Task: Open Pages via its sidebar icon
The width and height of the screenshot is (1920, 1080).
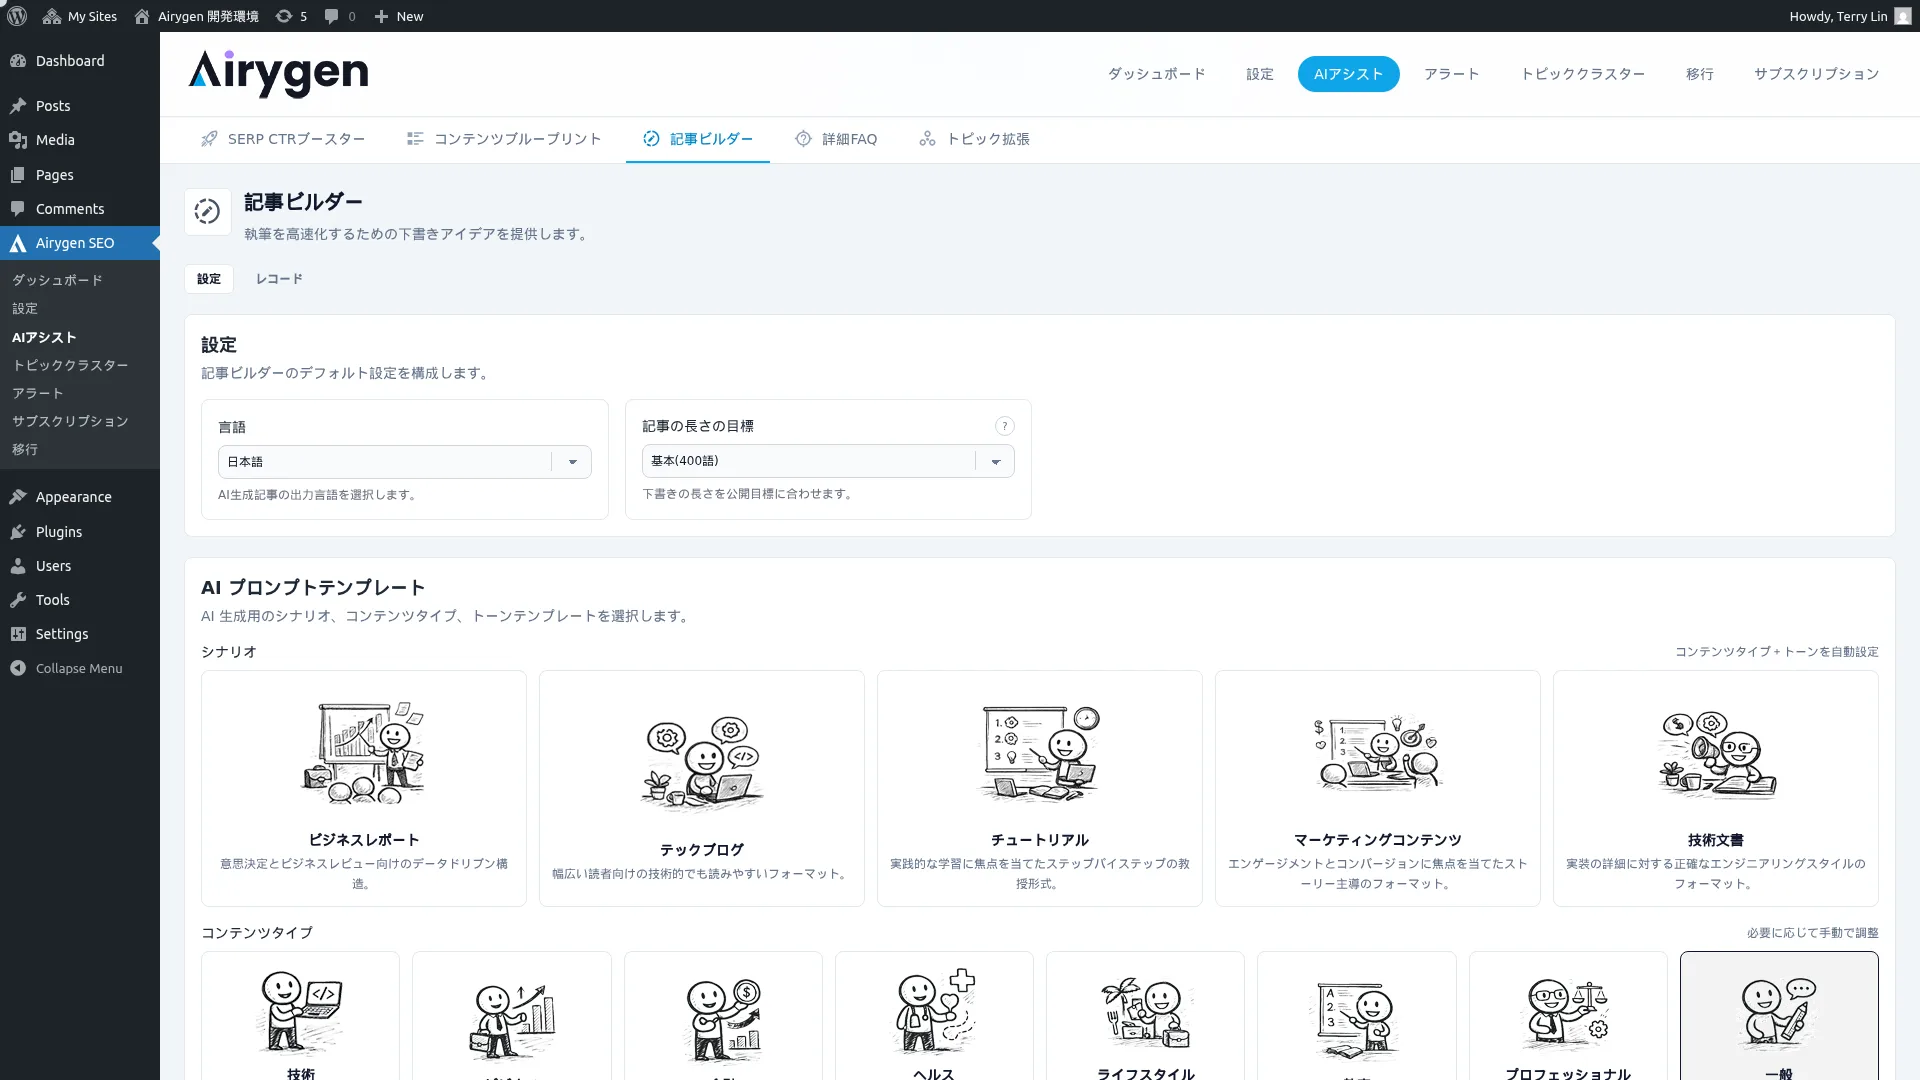Action: pos(18,175)
